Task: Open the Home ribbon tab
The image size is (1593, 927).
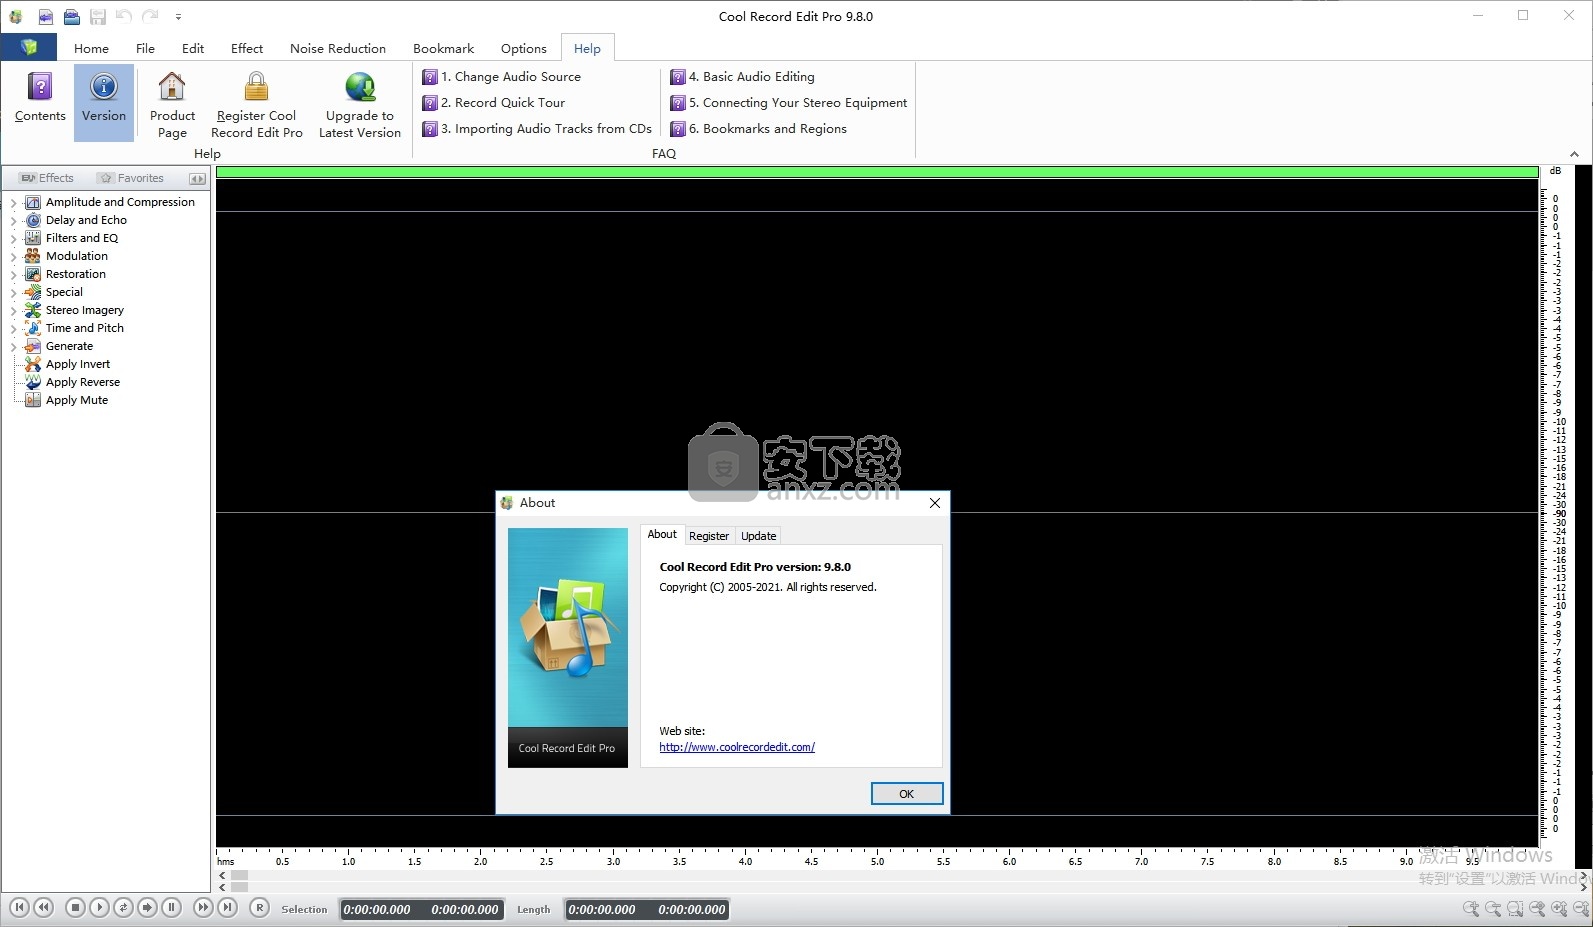Action: 91,48
